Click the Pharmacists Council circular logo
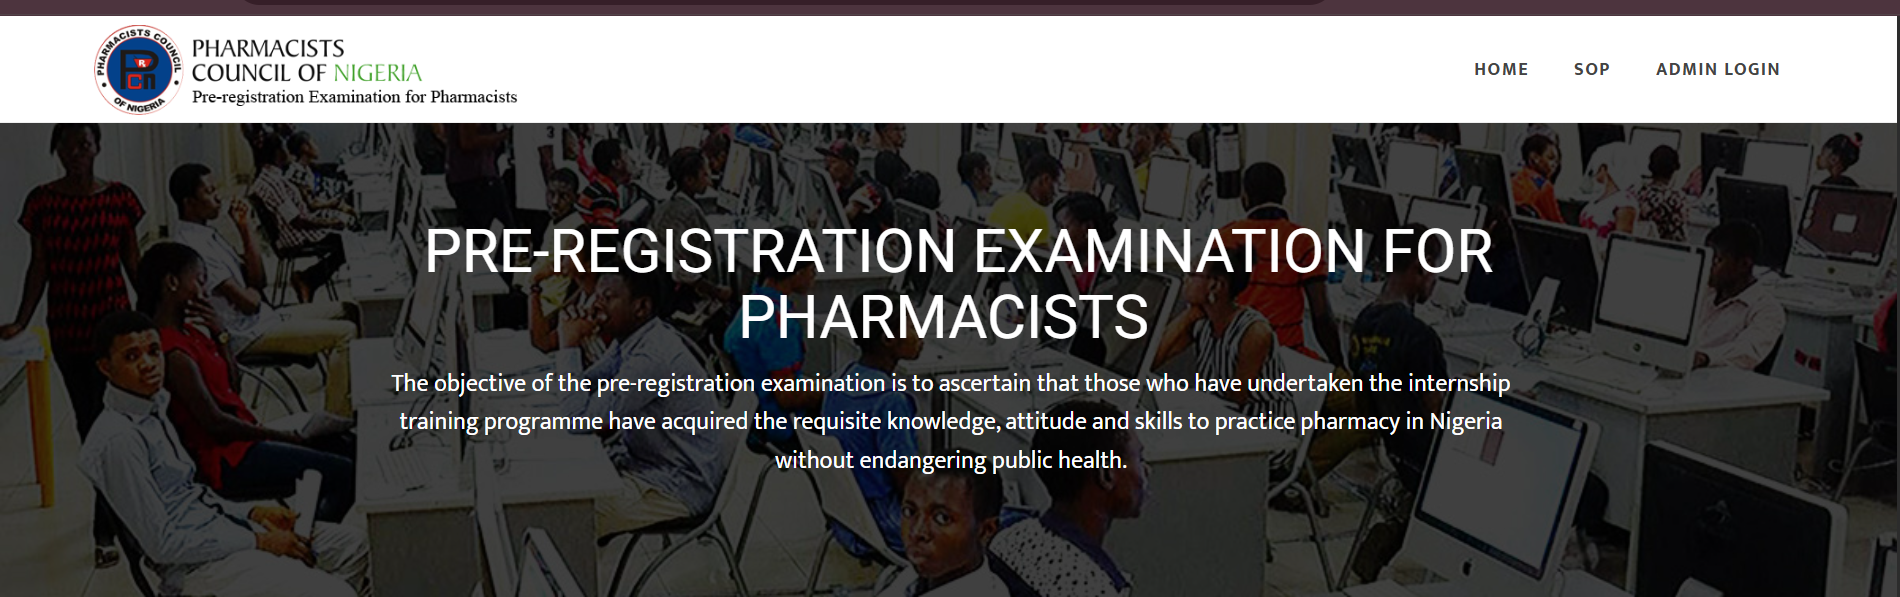The image size is (1900, 597). tap(138, 70)
